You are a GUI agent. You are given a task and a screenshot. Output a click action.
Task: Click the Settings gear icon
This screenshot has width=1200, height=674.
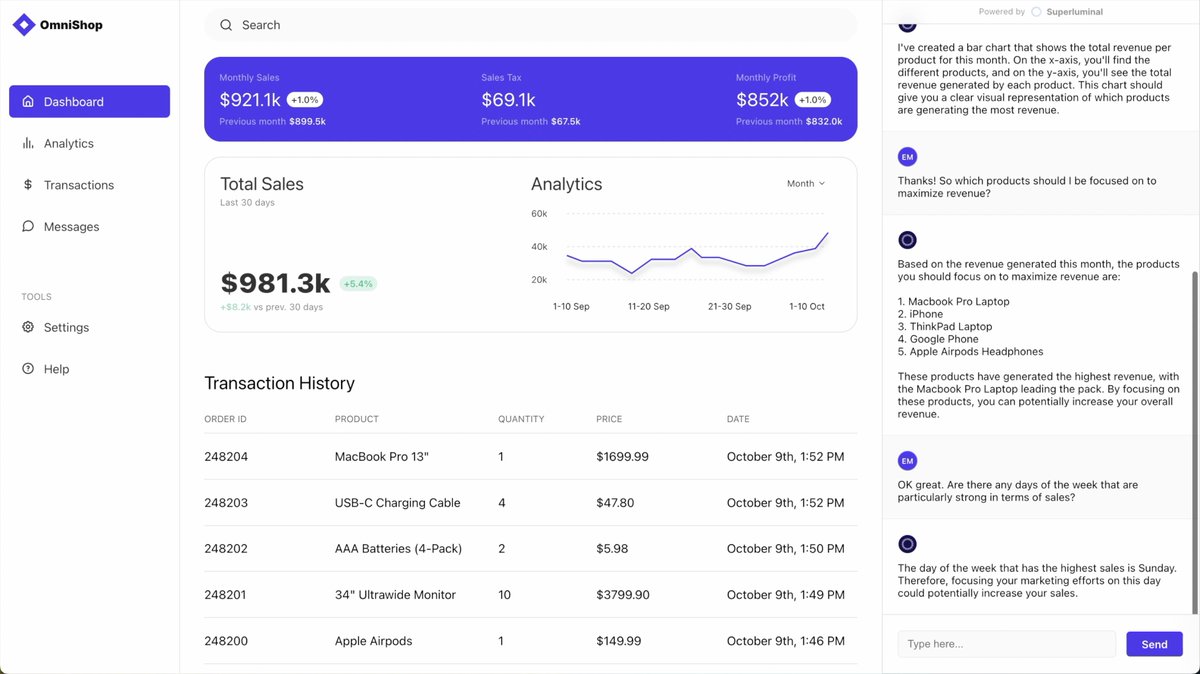(28, 327)
